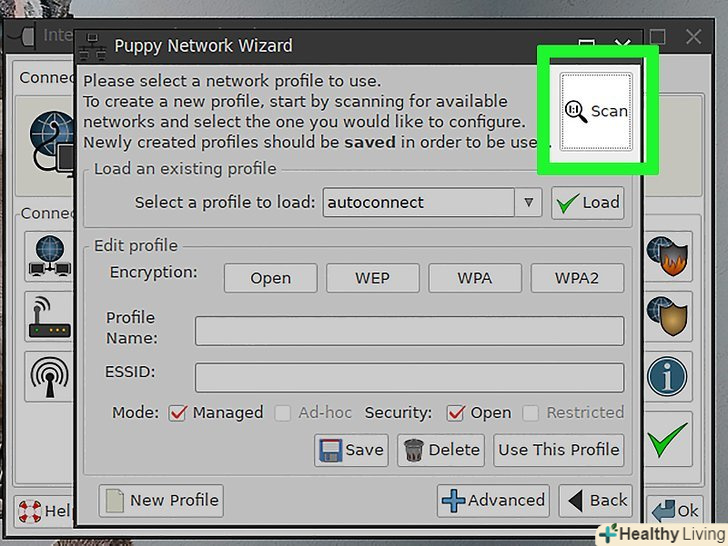Viewport: 728px width, 546px height.
Task: Choose WPA encryption
Action: click(x=475, y=278)
